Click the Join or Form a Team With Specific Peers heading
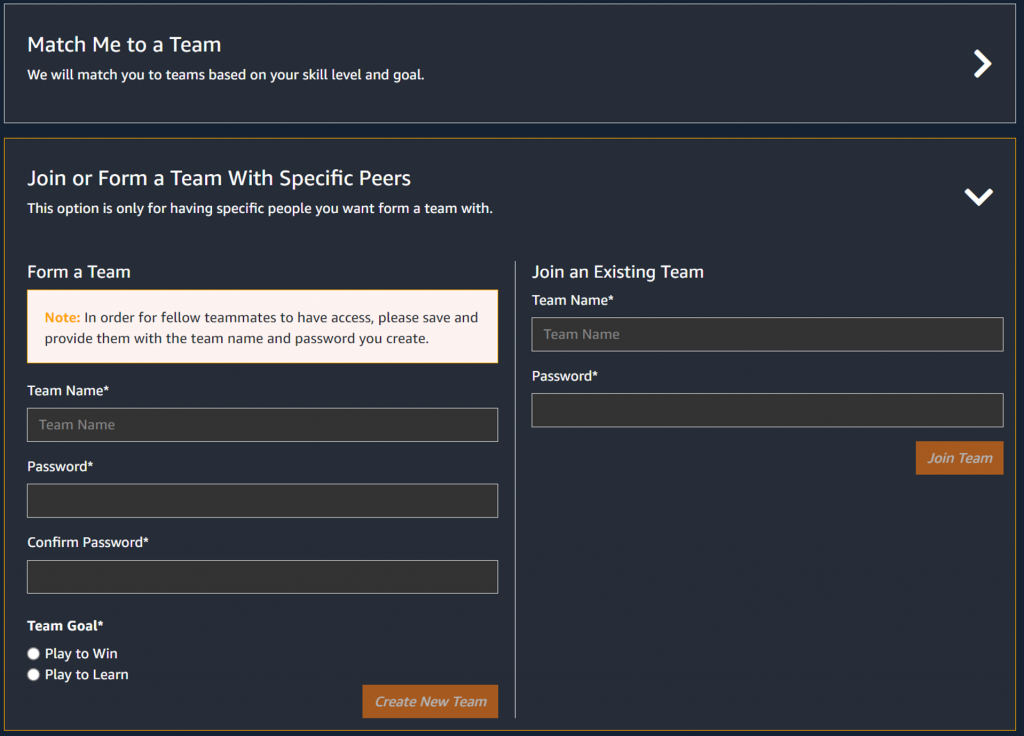This screenshot has width=1024, height=736. [219, 178]
